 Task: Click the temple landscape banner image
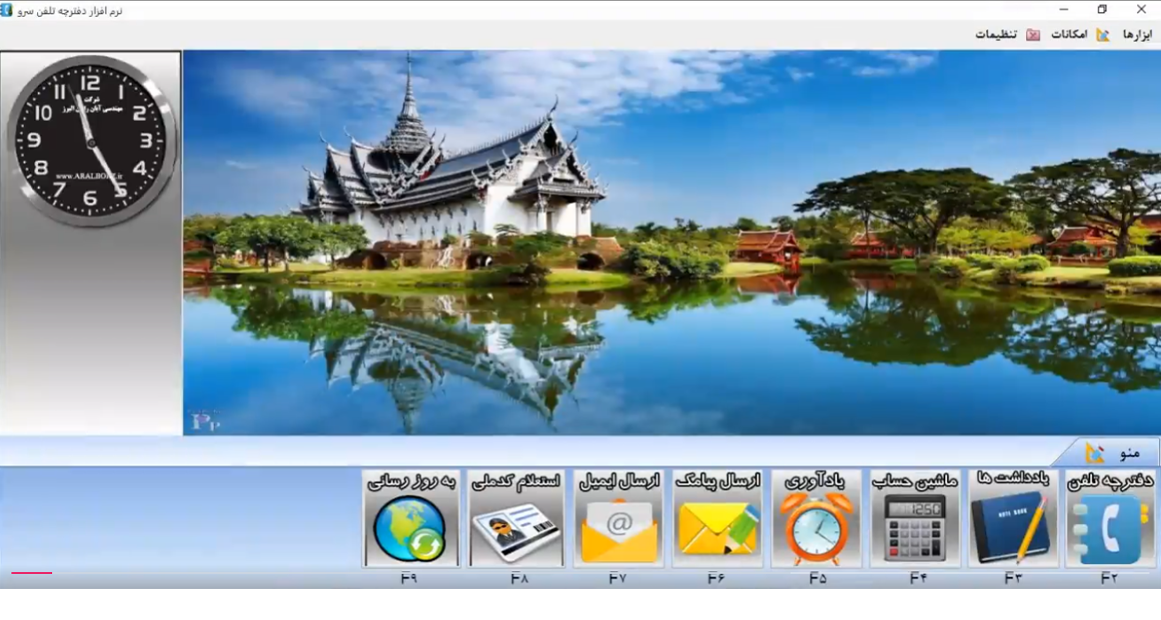670,240
